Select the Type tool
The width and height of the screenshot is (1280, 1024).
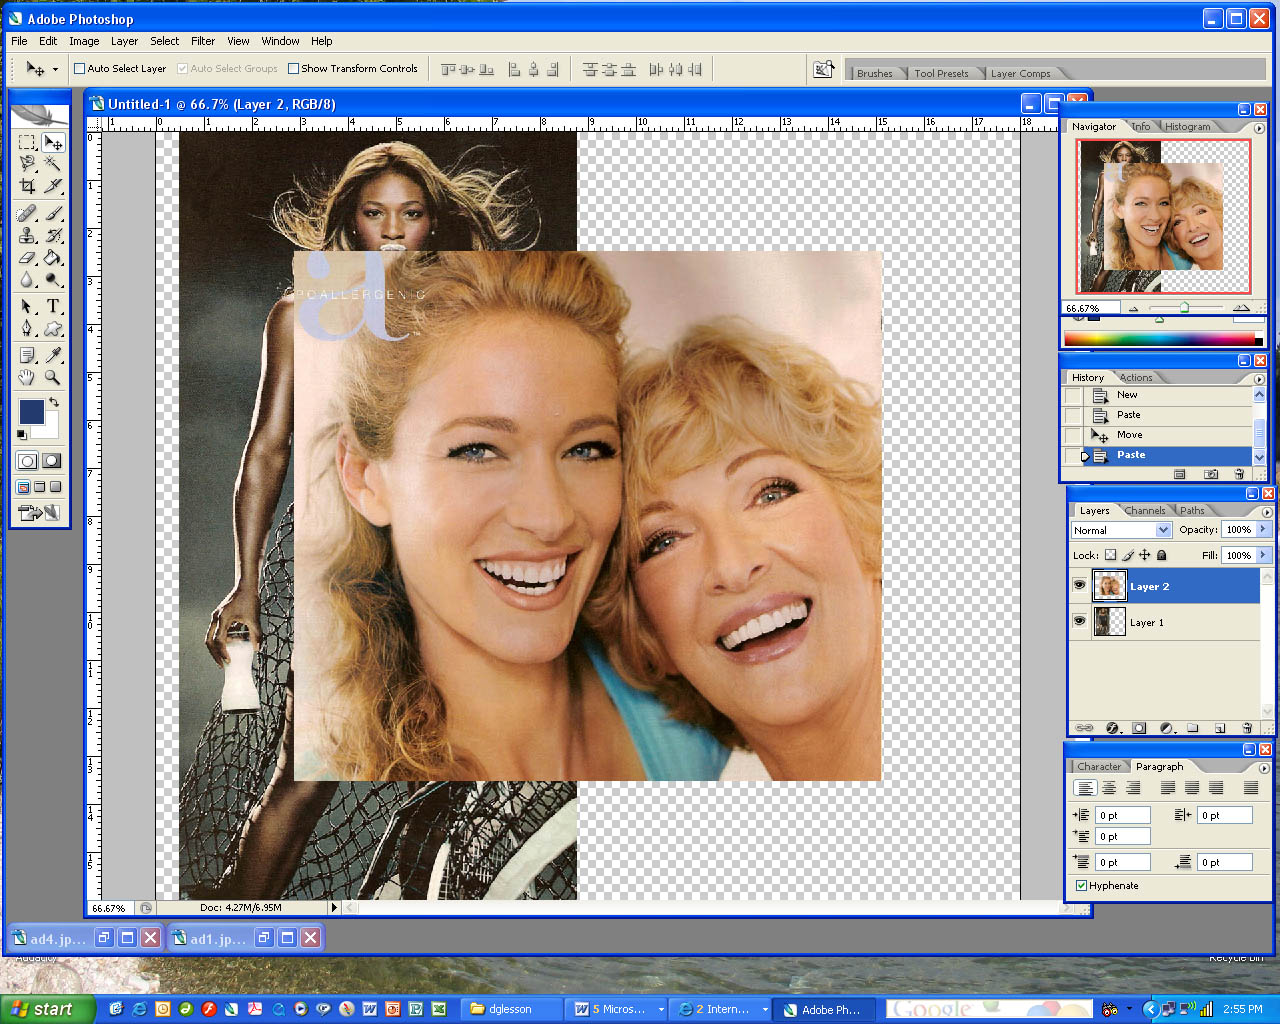click(x=53, y=306)
